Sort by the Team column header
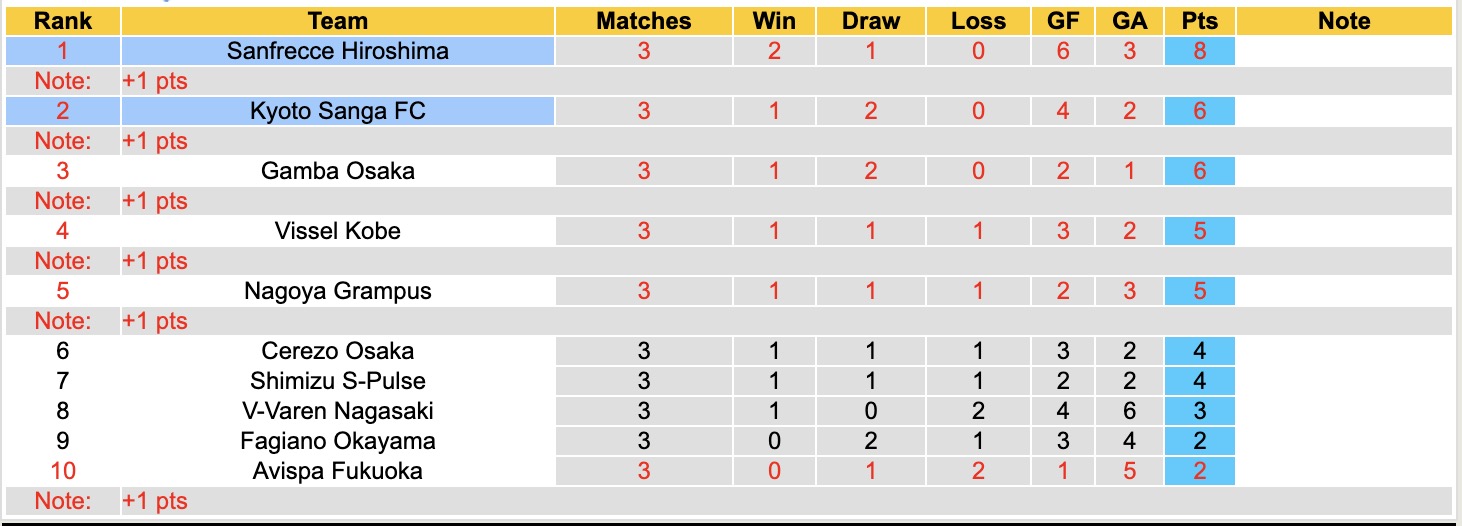Viewport: 1462px width, 526px height. point(337,21)
